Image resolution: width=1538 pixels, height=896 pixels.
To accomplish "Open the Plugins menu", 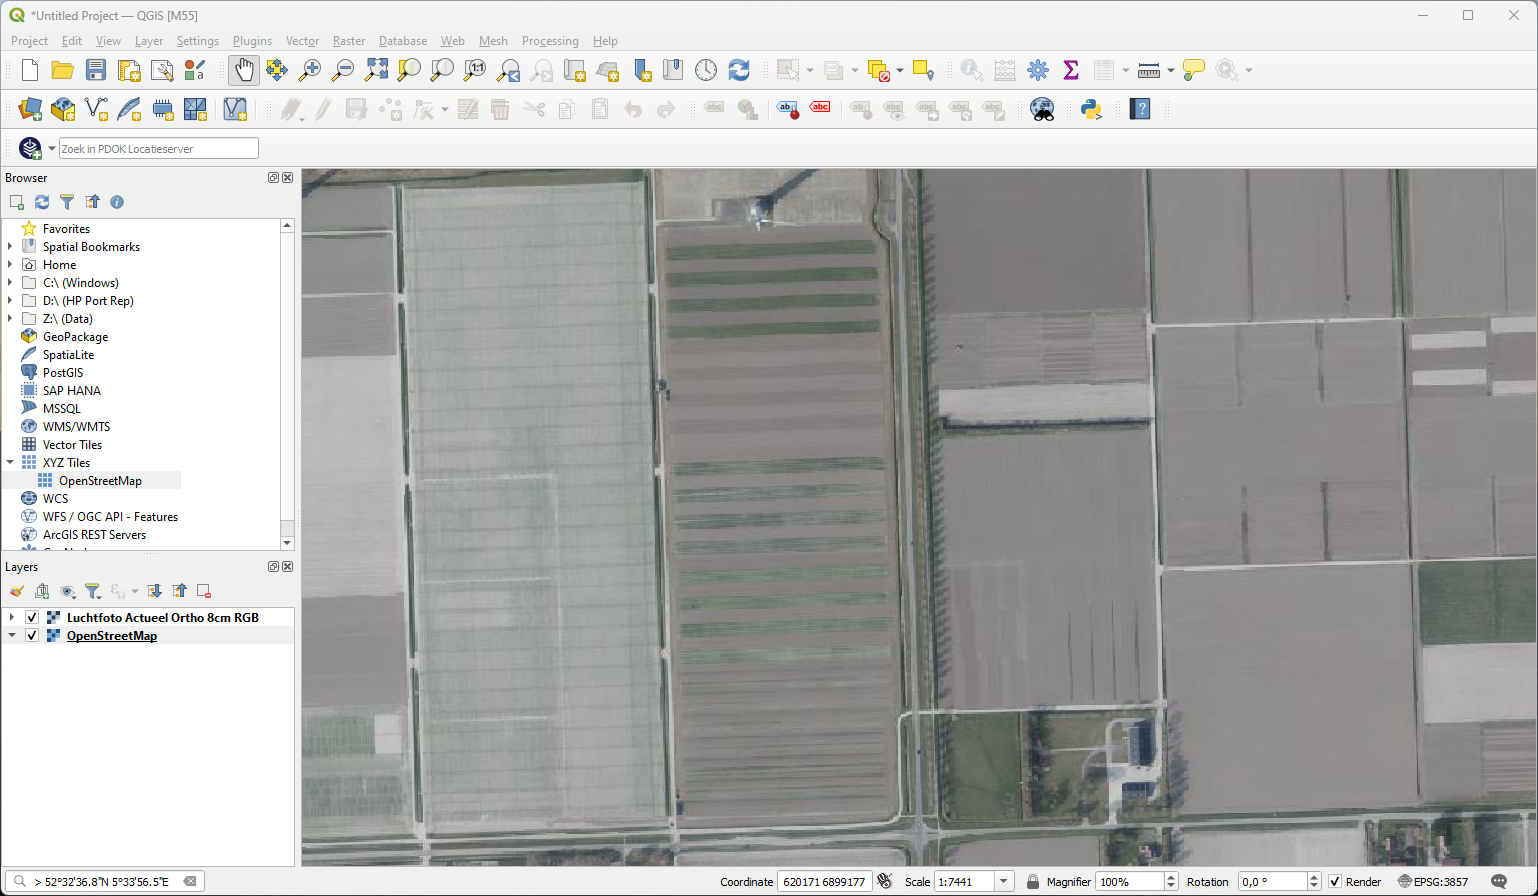I will point(252,41).
